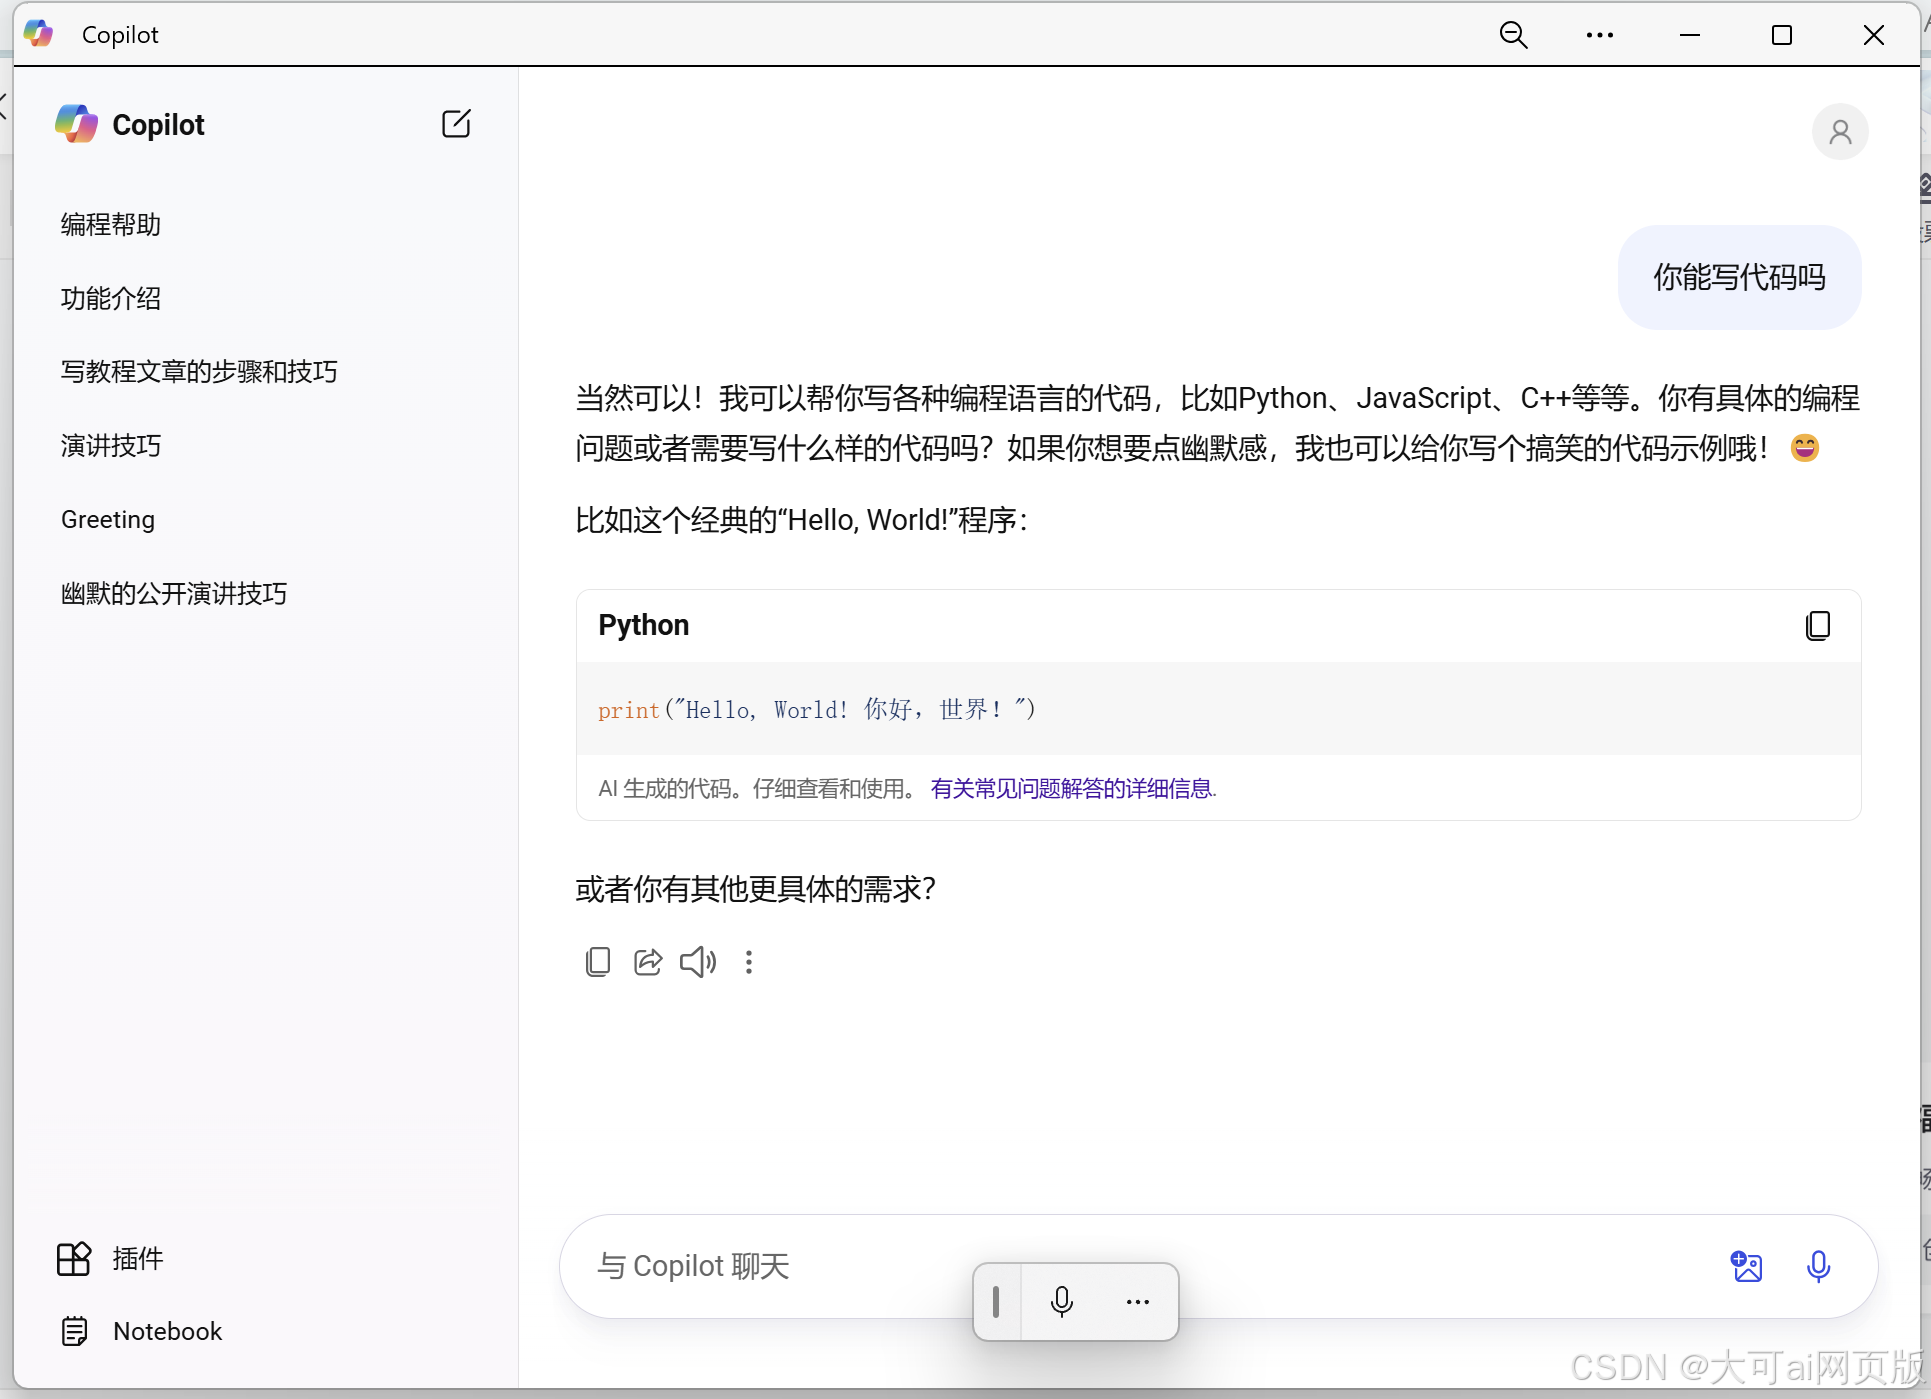
Task: Open the 功能介绍 chat history item
Action: [x=111, y=299]
